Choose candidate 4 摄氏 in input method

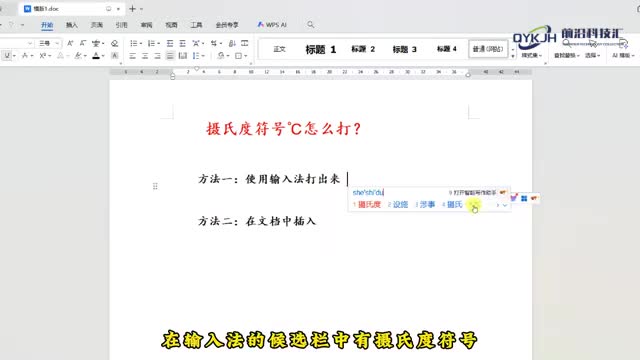[x=452, y=204]
